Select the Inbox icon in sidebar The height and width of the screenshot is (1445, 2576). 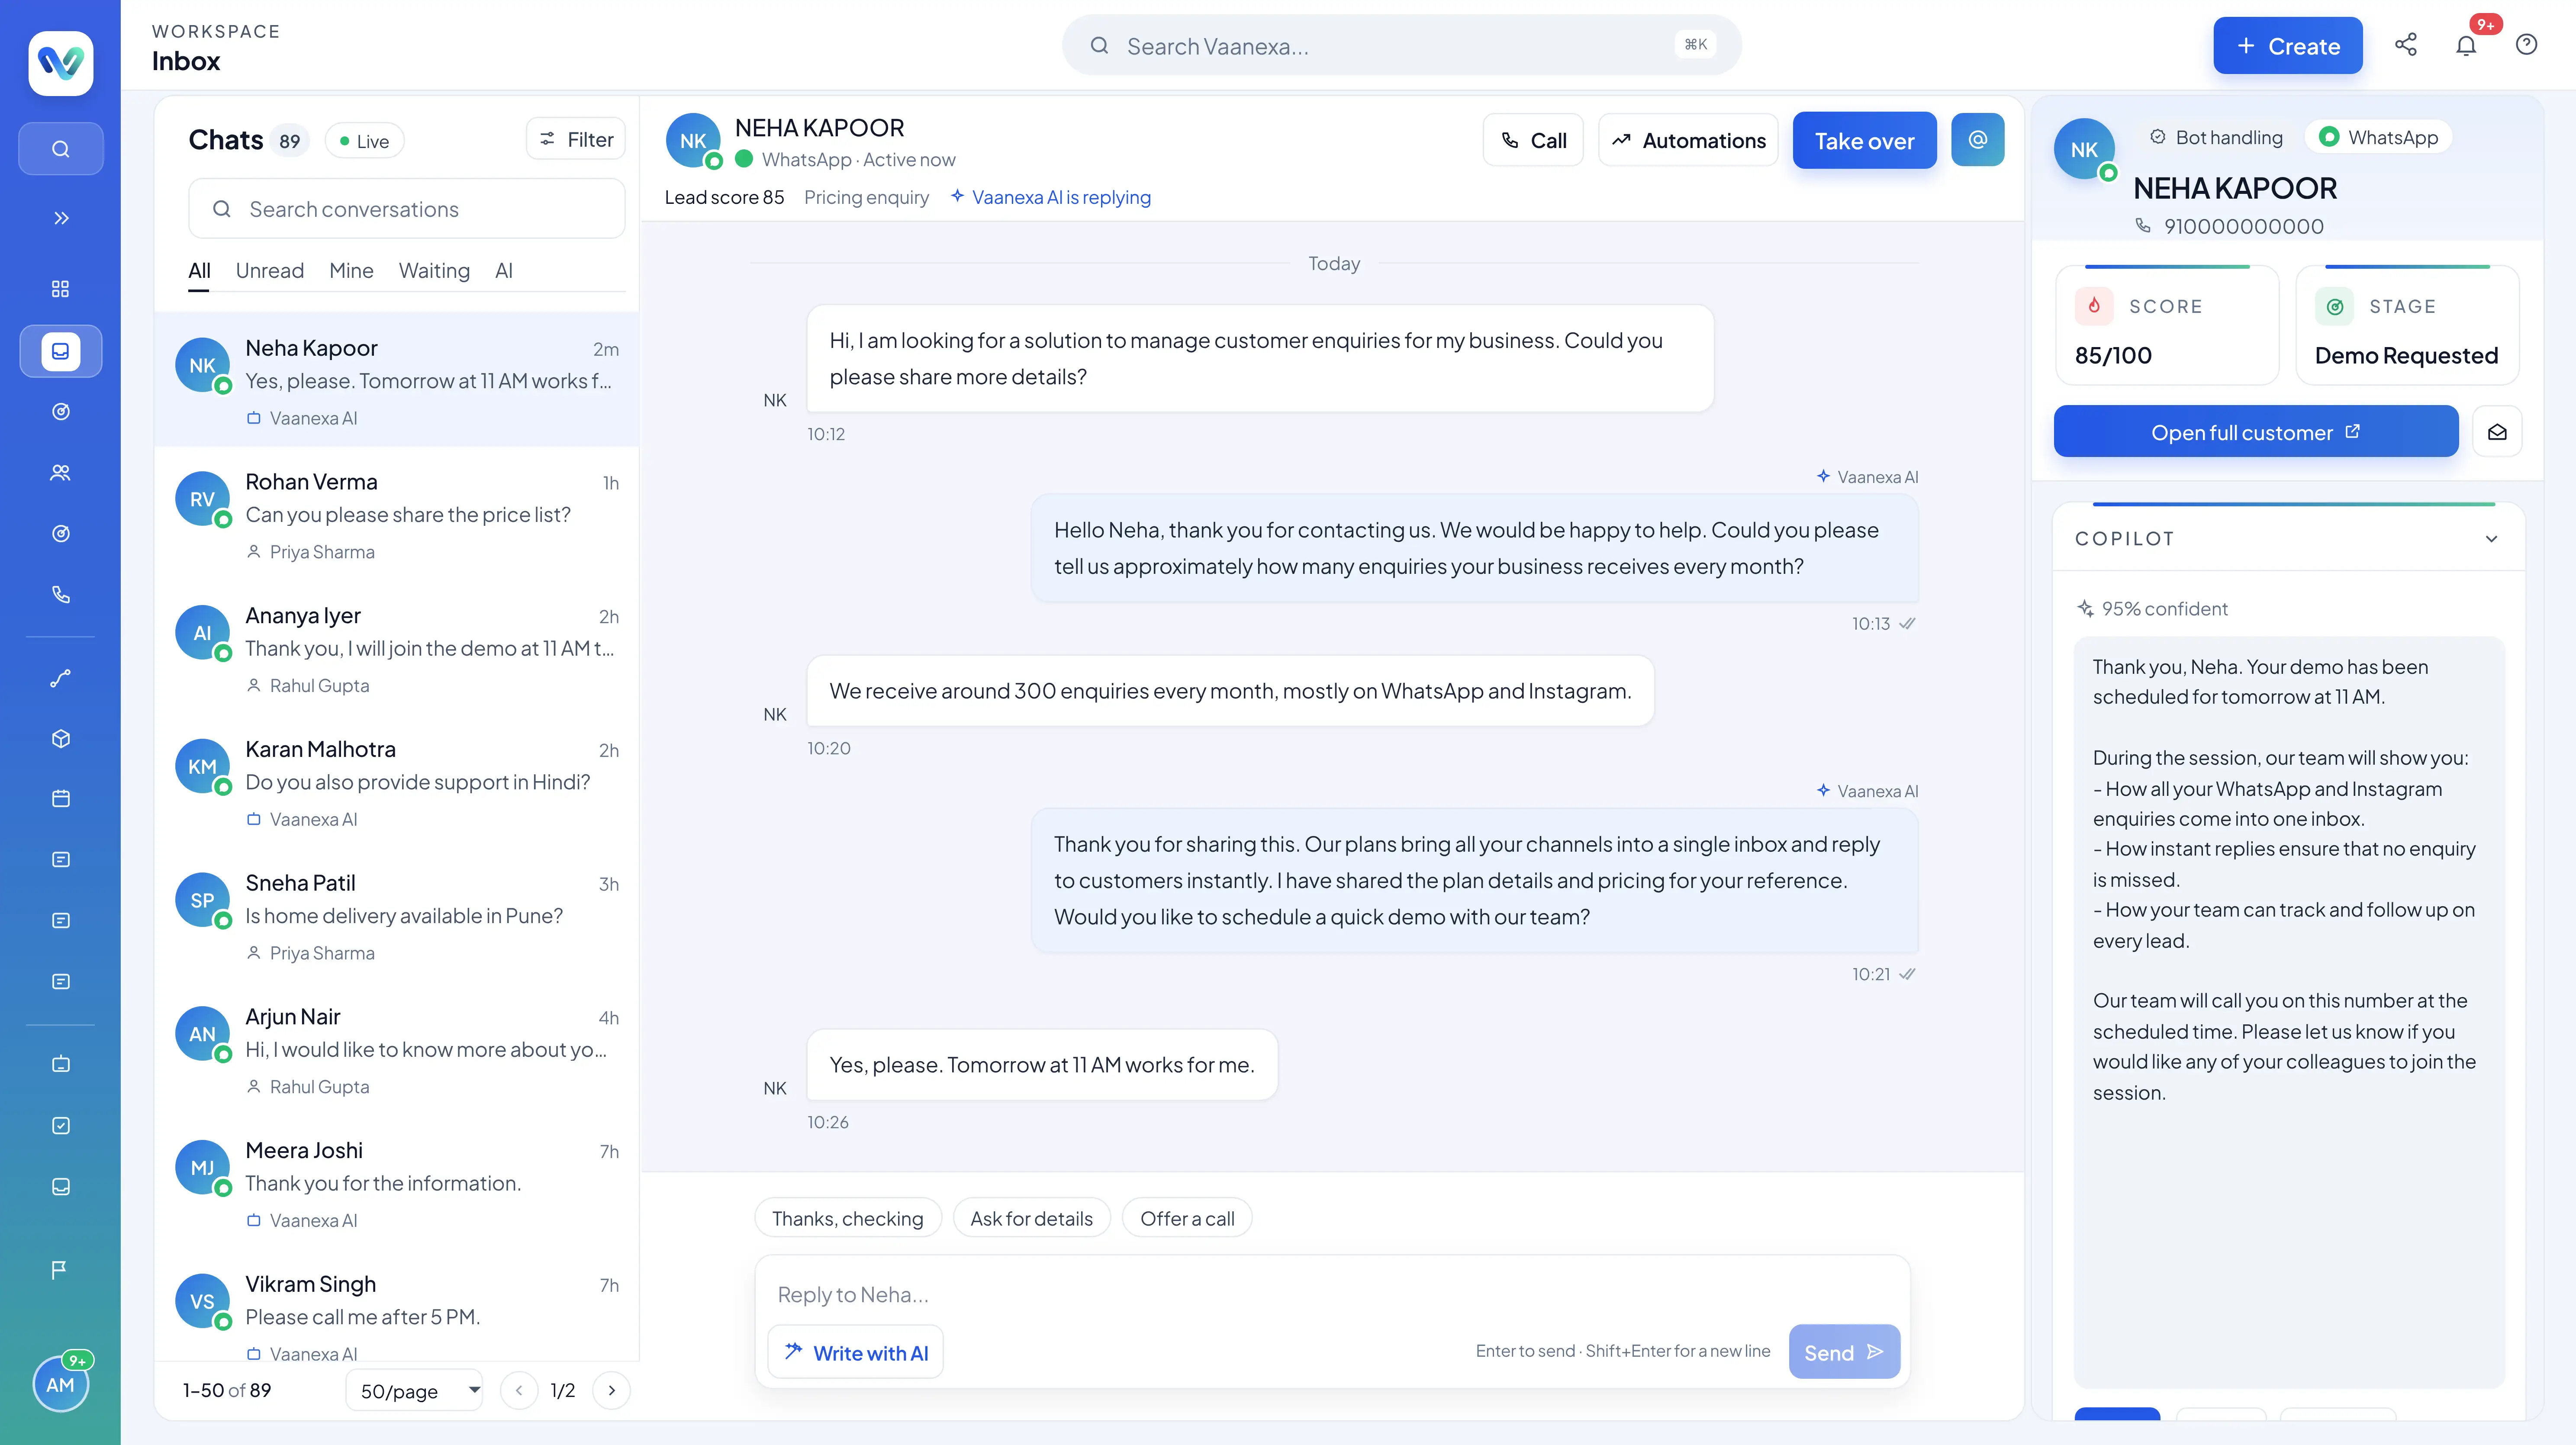[x=61, y=351]
